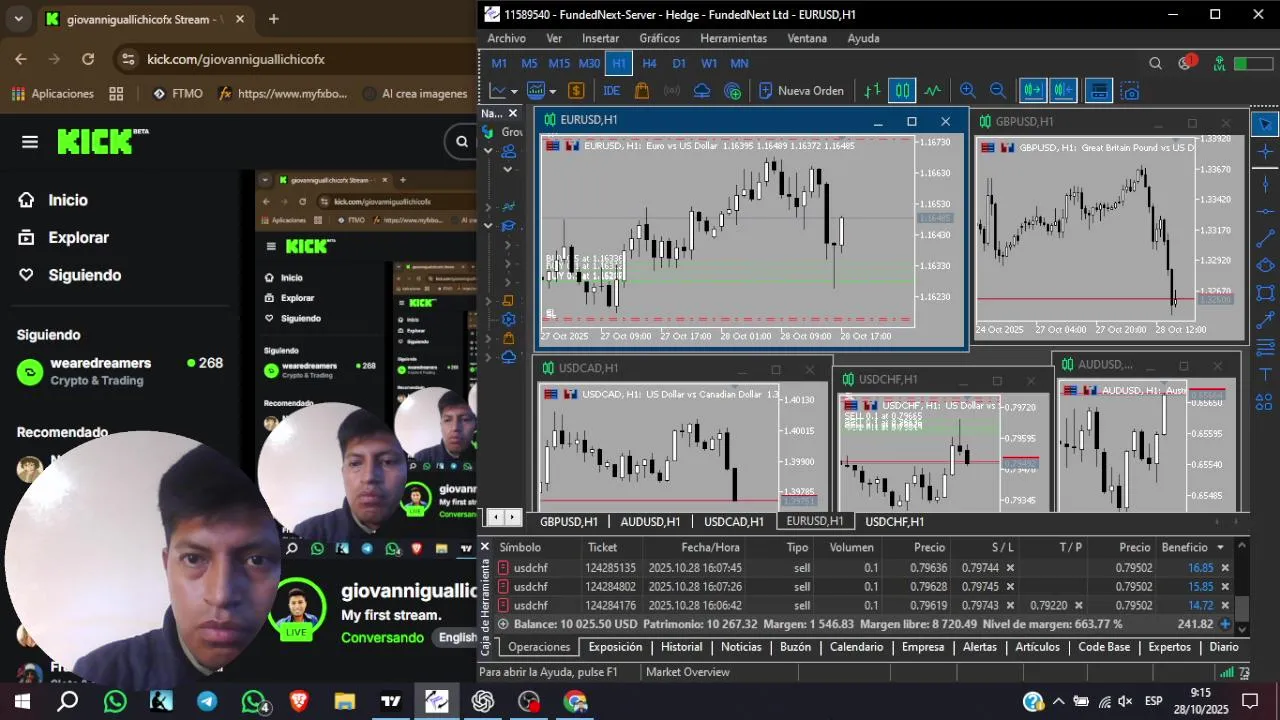Switch timeframe to W1

pyautogui.click(x=709, y=63)
